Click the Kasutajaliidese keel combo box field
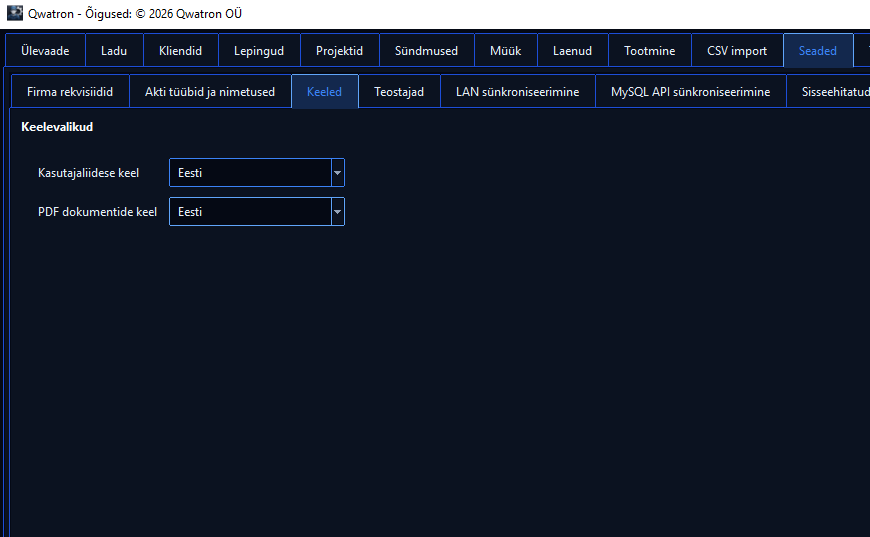 tap(257, 173)
